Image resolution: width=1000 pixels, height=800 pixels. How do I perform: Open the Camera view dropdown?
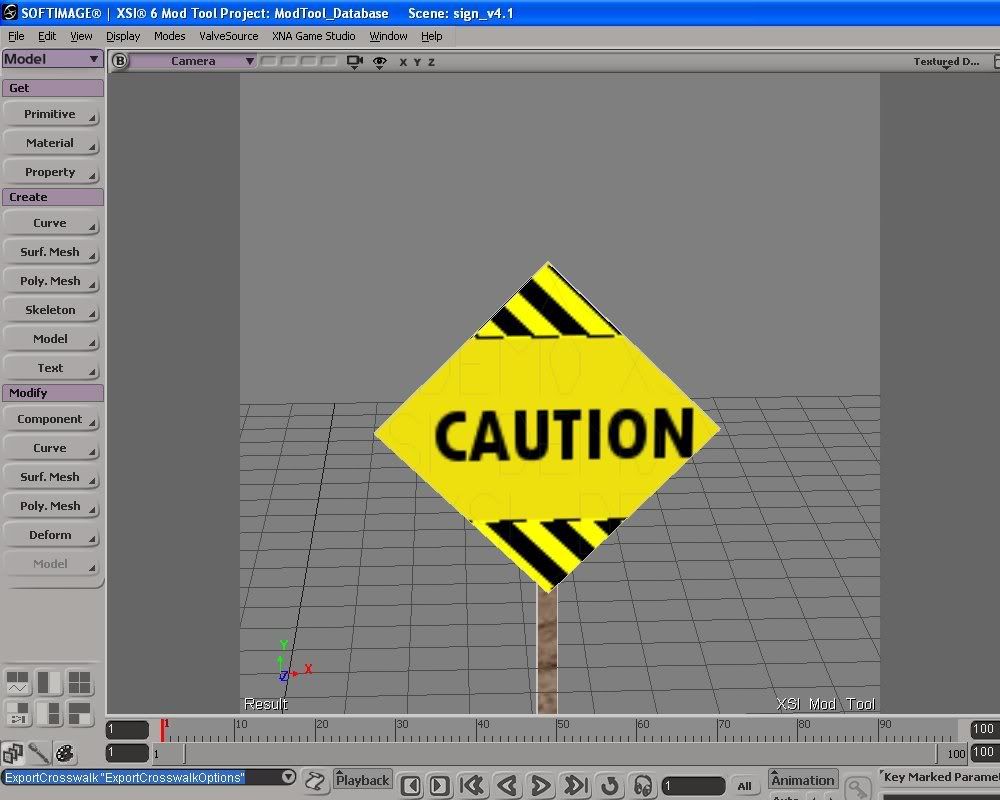[193, 61]
